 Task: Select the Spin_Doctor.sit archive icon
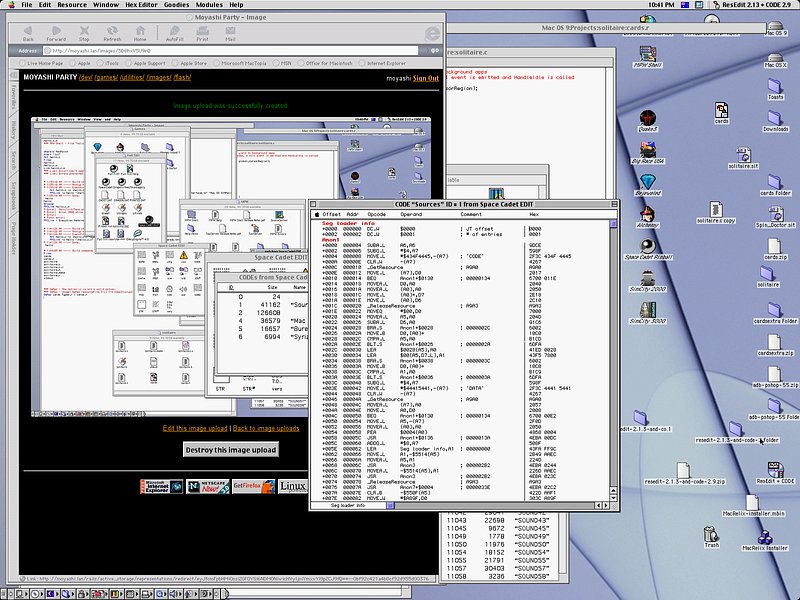[x=776, y=213]
